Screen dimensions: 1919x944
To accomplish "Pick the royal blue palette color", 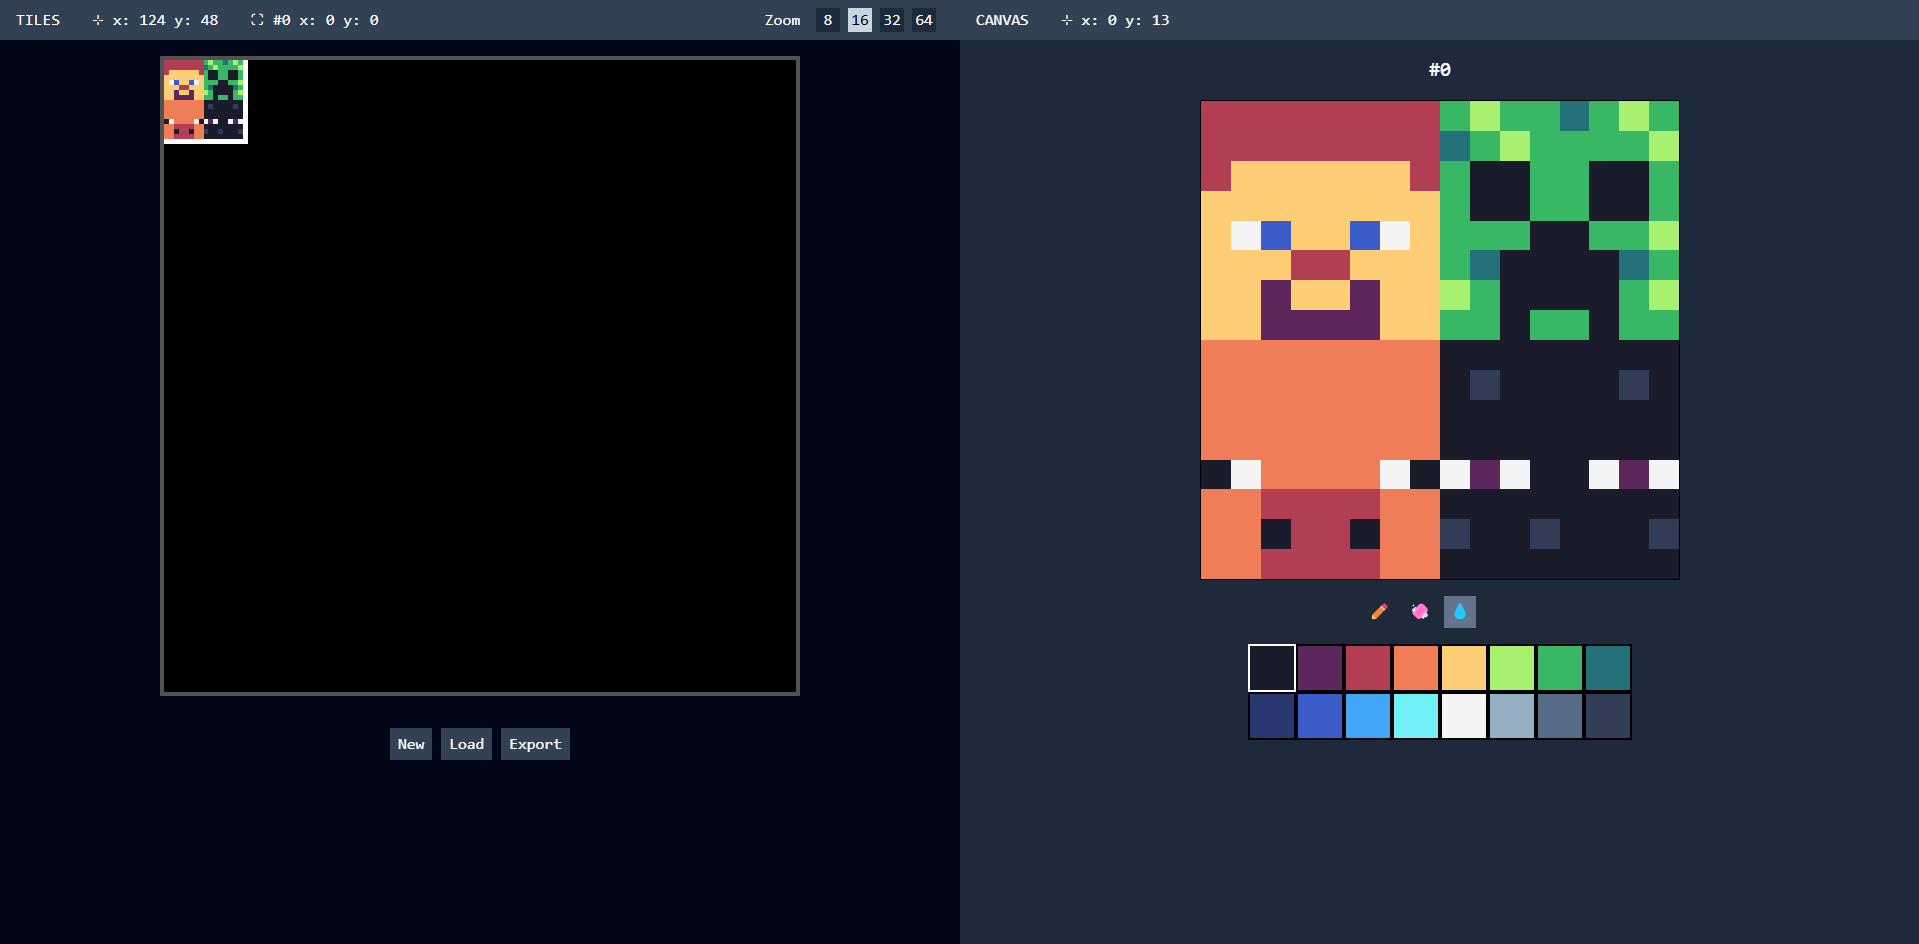I will [1320, 716].
